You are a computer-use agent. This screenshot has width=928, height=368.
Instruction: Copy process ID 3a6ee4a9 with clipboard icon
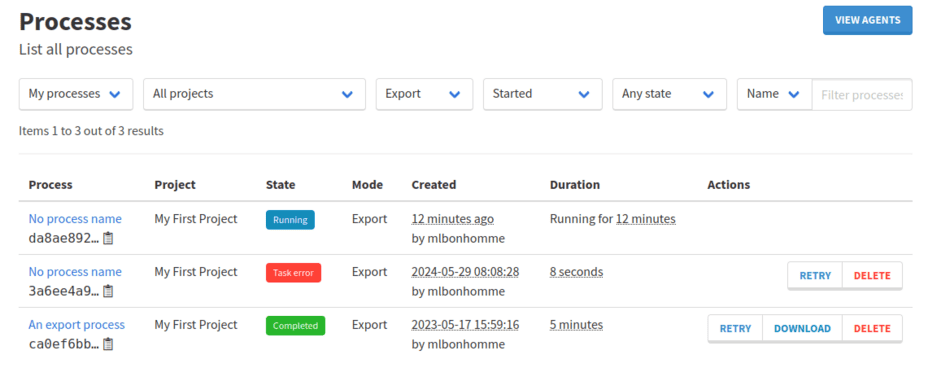pyautogui.click(x=108, y=291)
